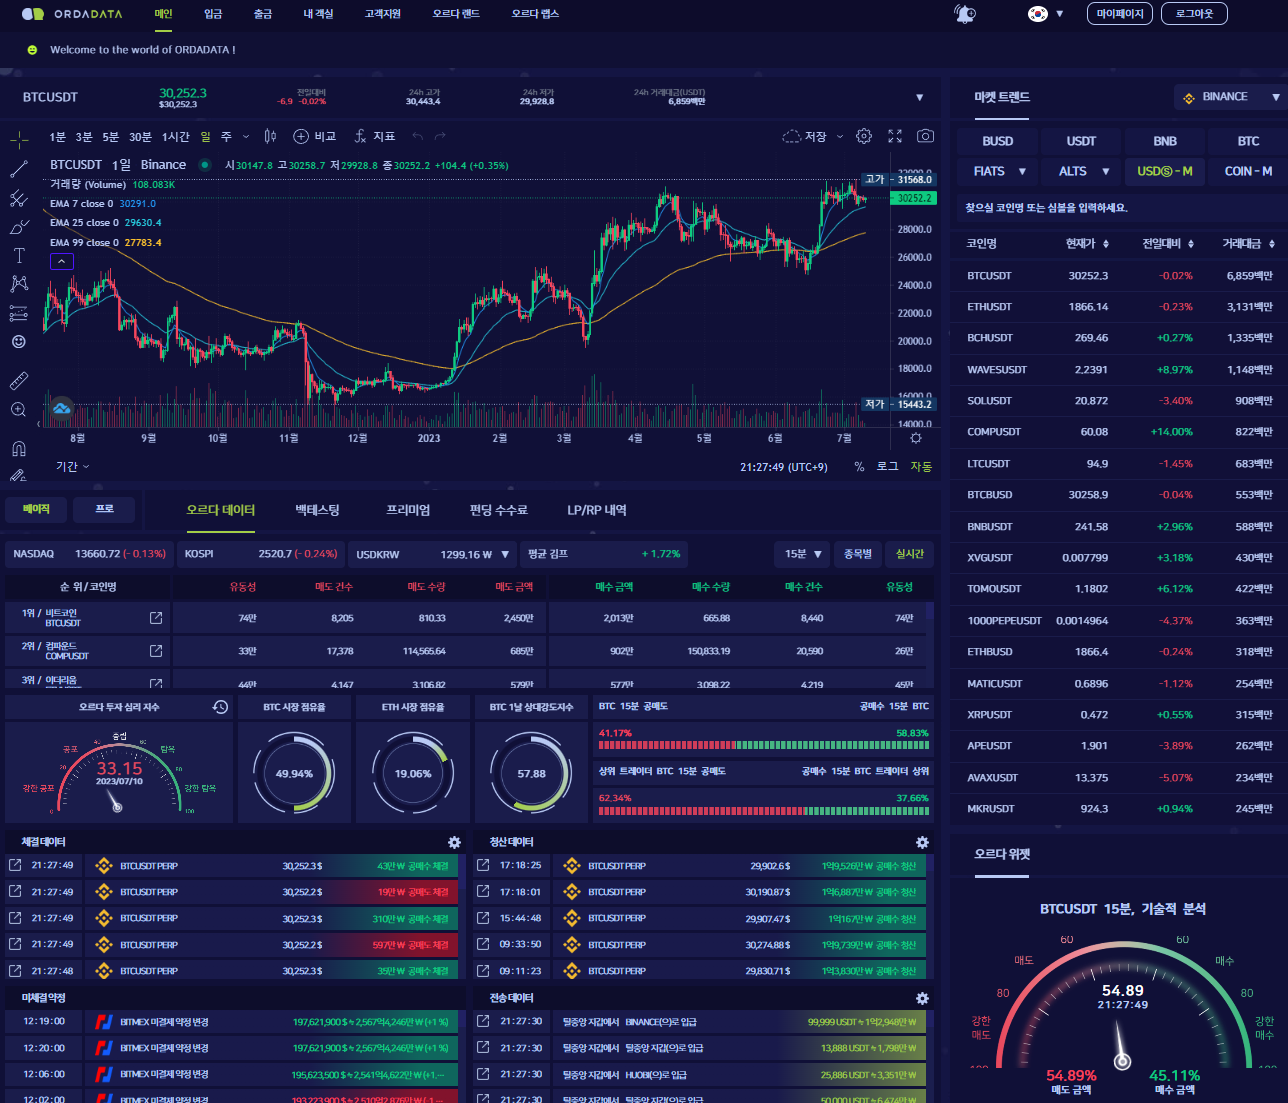
Task: Open the 입금 menu
Action: click(x=213, y=14)
